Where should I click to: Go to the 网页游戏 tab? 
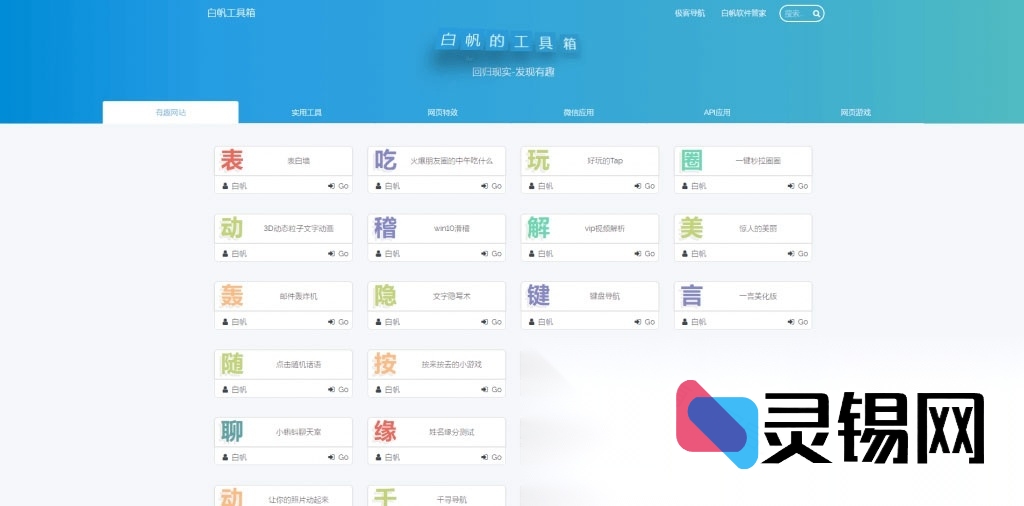(856, 112)
